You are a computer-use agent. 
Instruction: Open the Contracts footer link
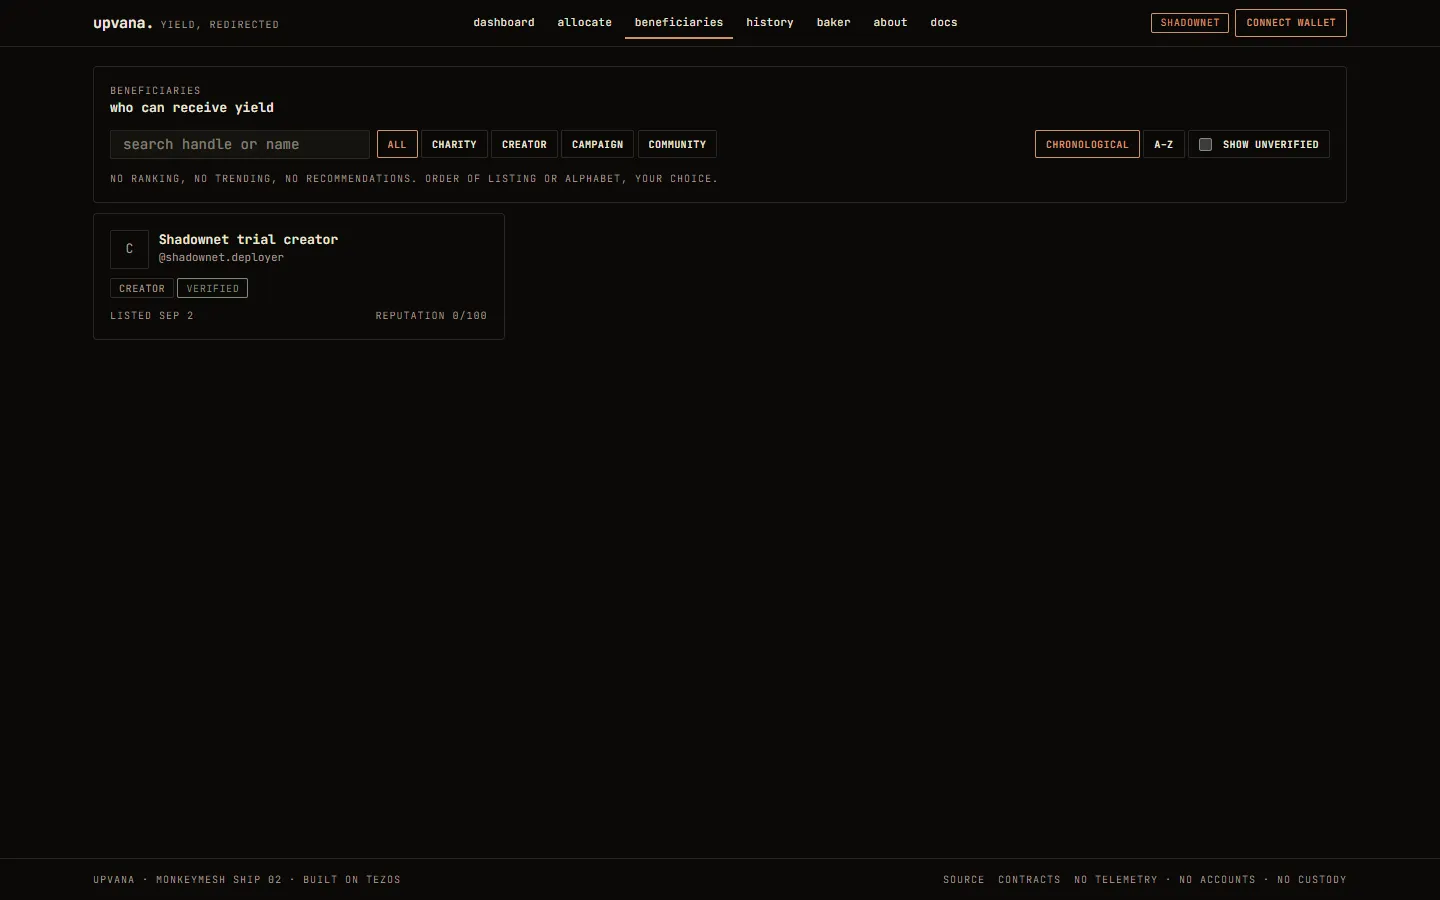point(1029,880)
